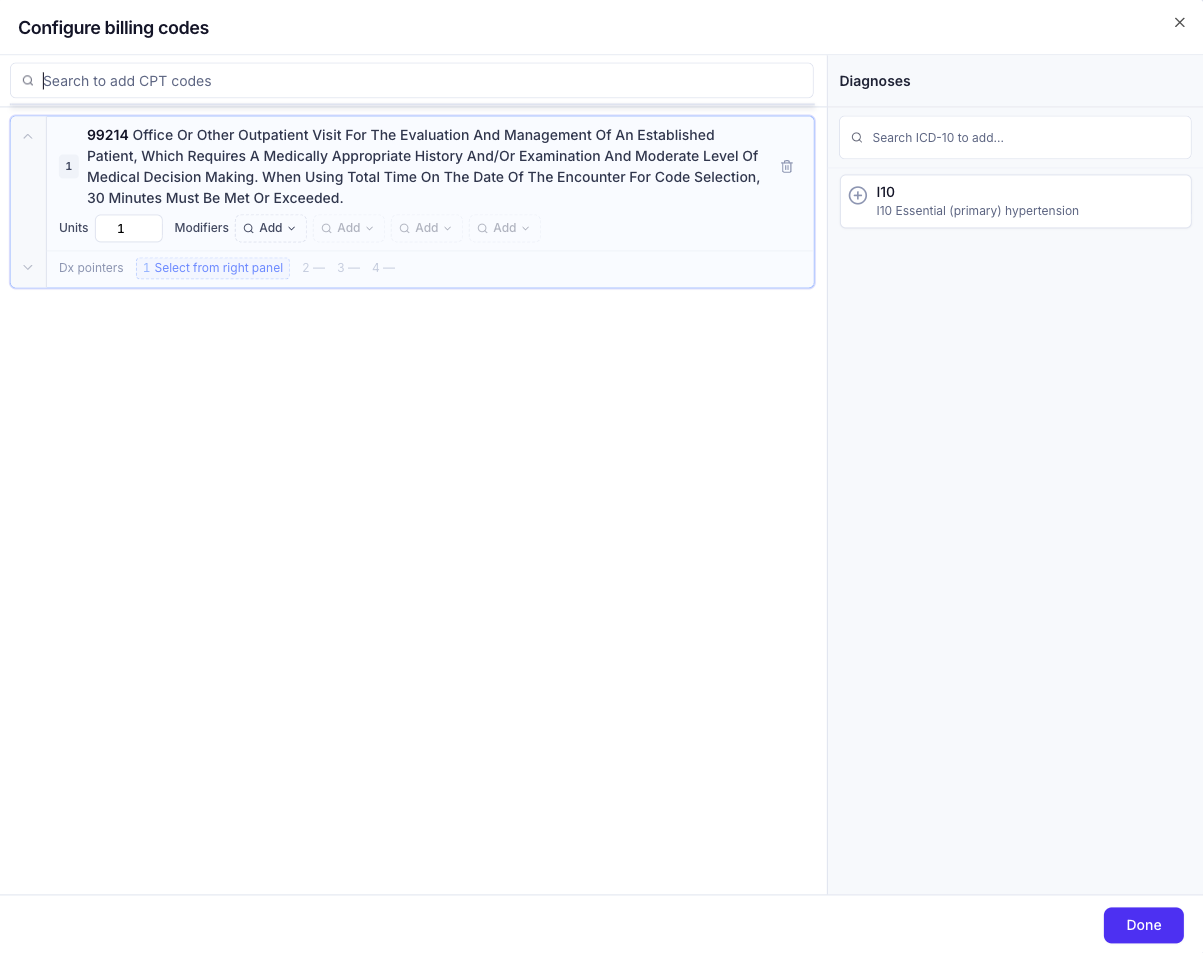Open the third modifier Add dropdown
Image resolution: width=1203 pixels, height=953 pixels.
coord(426,228)
